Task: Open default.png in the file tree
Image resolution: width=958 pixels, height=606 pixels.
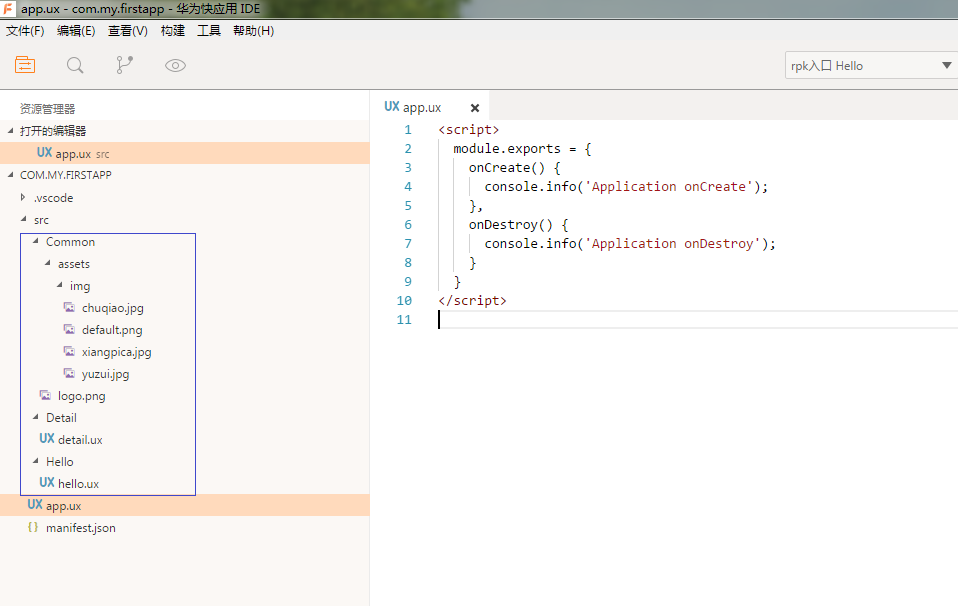Action: pyautogui.click(x=112, y=330)
